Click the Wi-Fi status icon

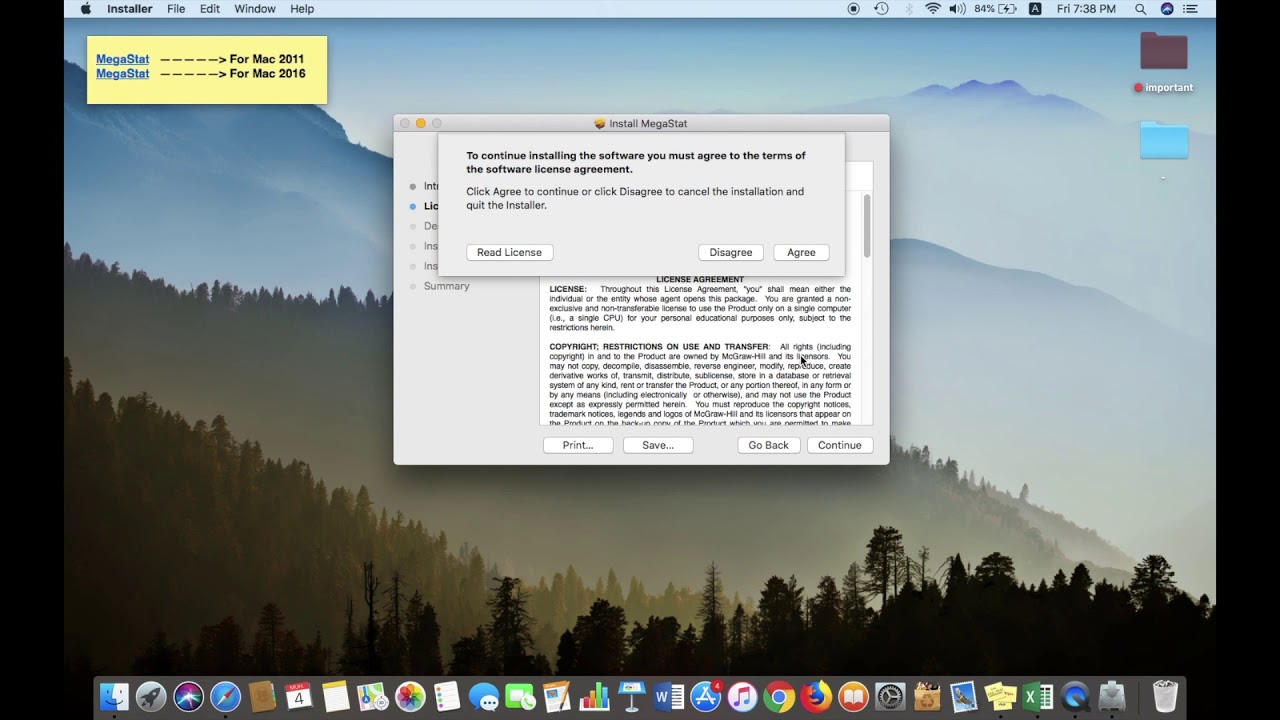tap(932, 9)
